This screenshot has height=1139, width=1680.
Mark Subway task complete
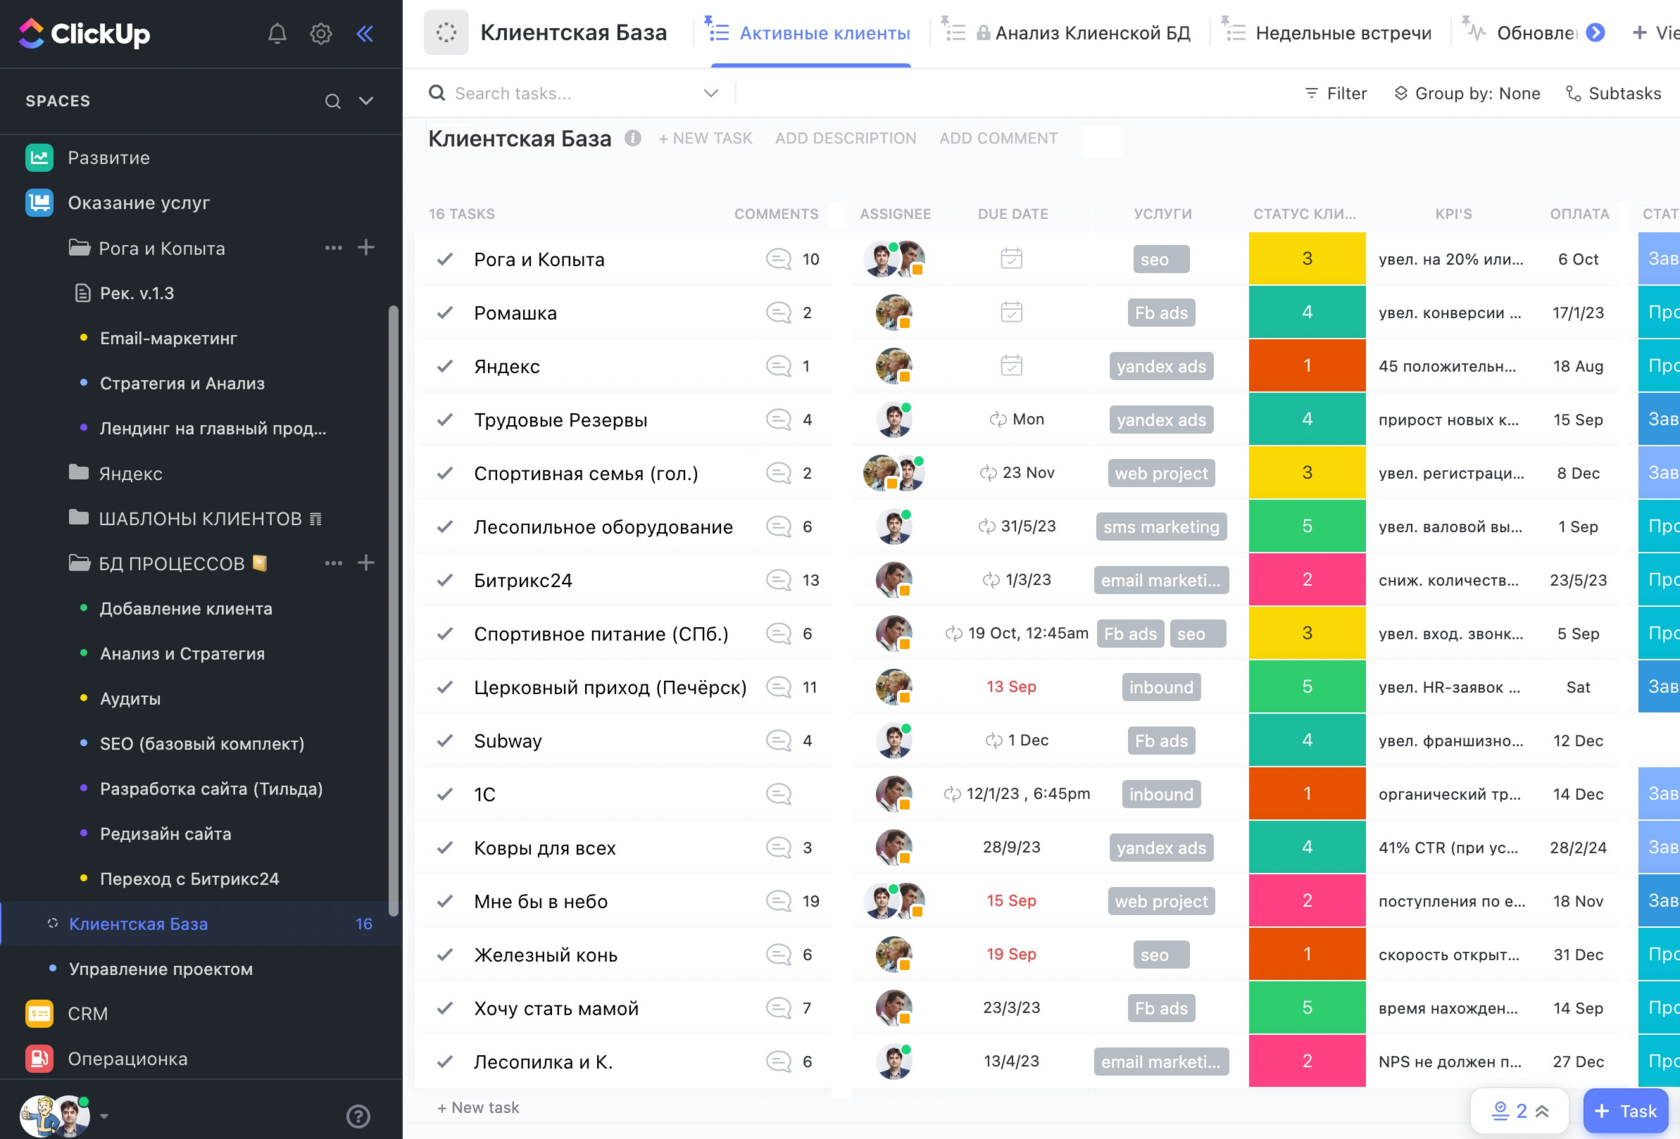[x=445, y=740]
